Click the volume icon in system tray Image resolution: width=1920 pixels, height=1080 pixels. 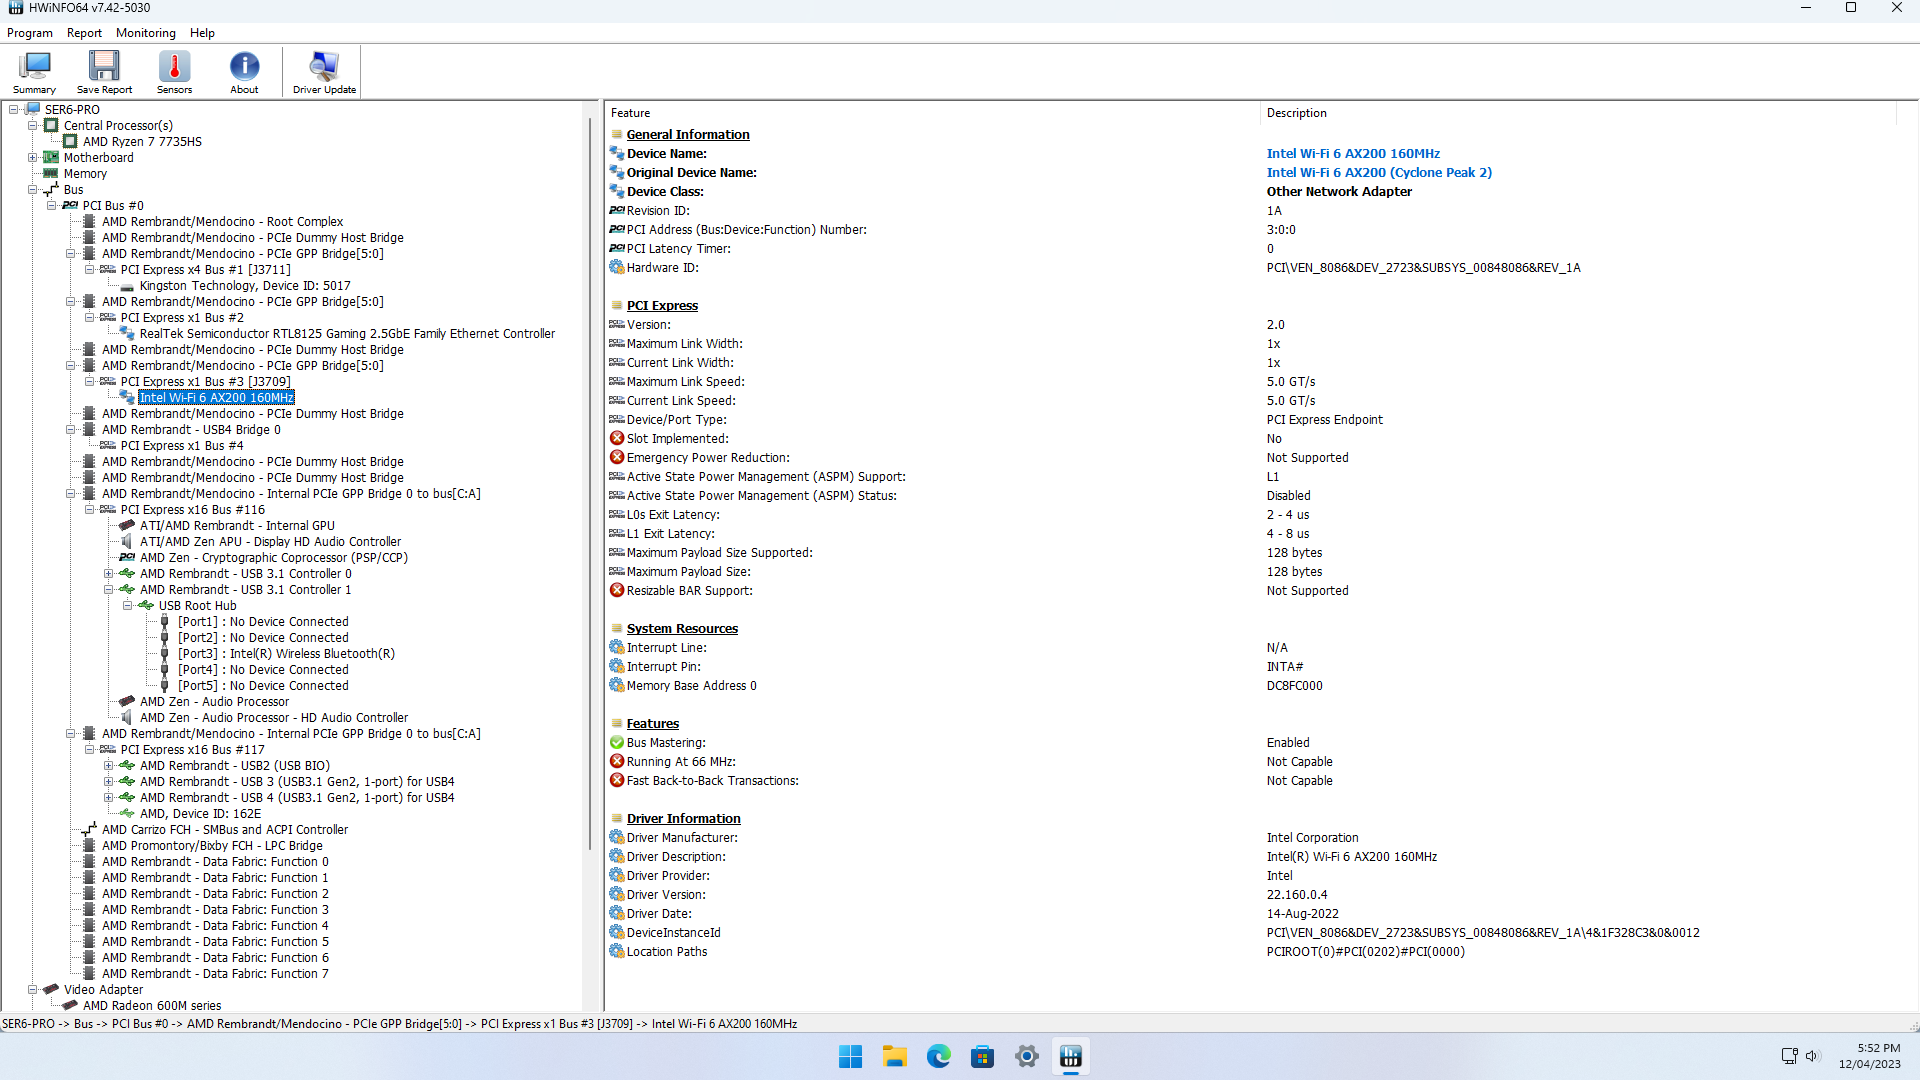(1813, 1056)
